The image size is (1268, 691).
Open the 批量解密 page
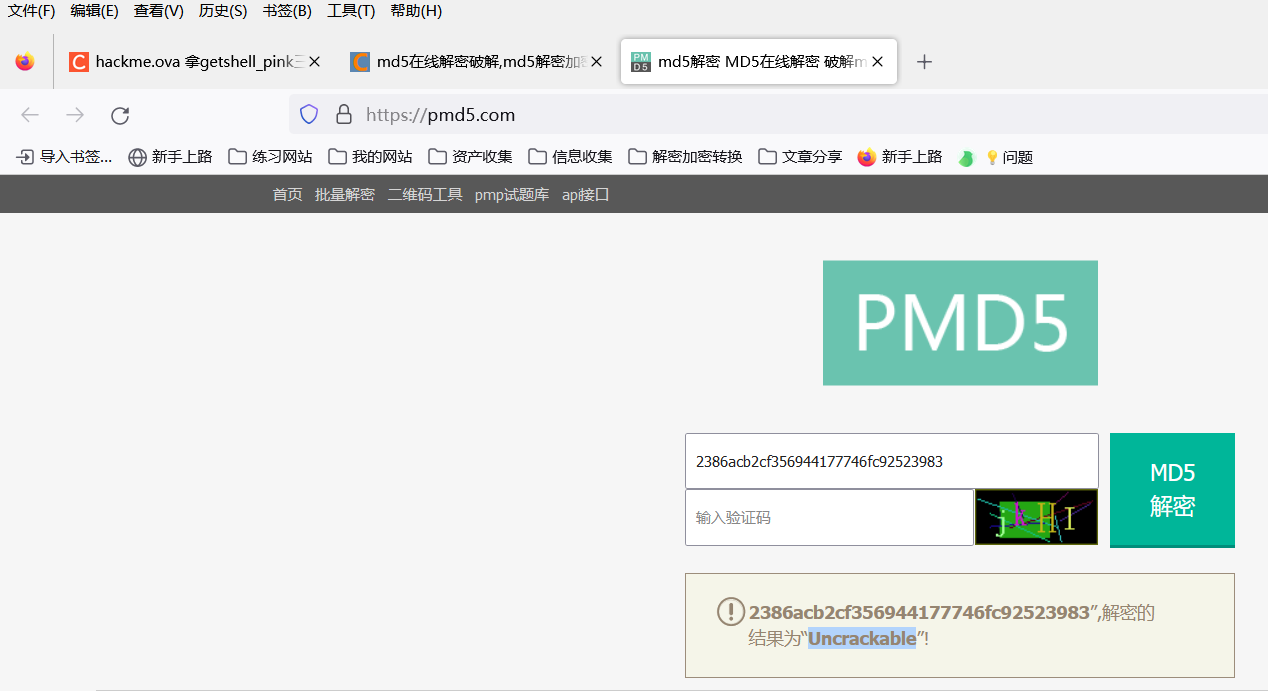pyautogui.click(x=344, y=194)
